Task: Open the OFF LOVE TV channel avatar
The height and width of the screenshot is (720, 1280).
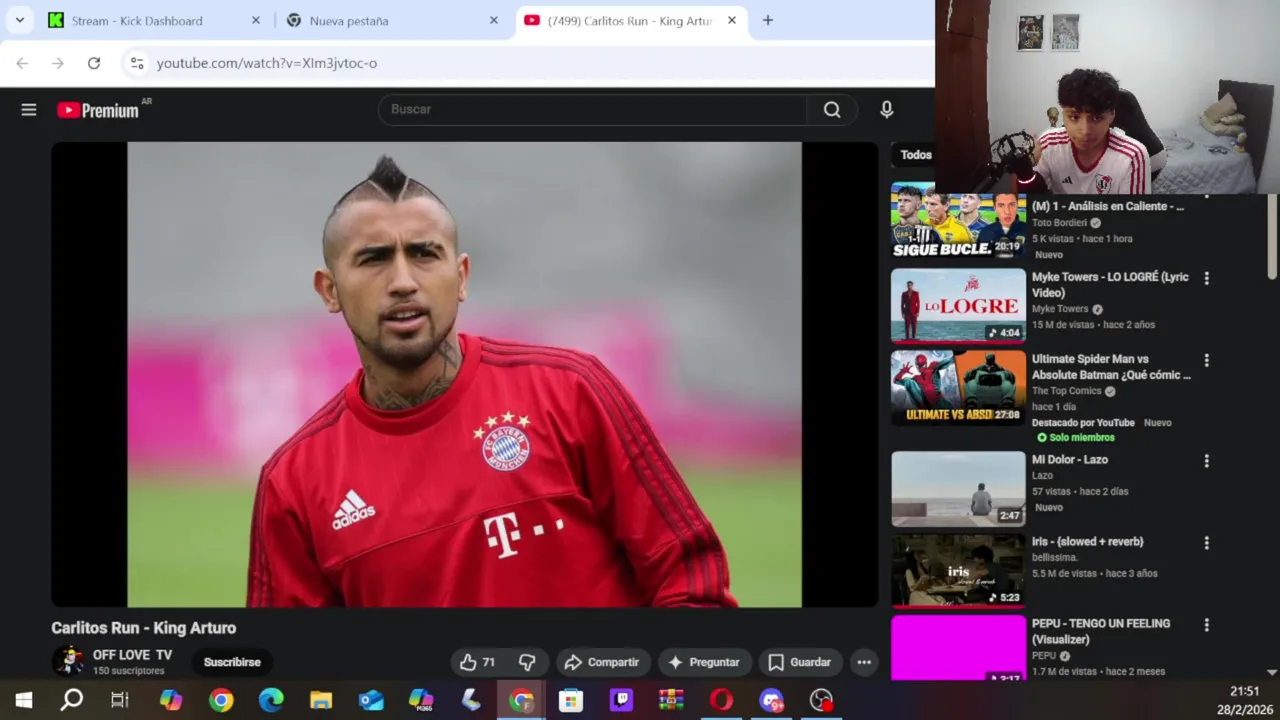Action: (68, 661)
